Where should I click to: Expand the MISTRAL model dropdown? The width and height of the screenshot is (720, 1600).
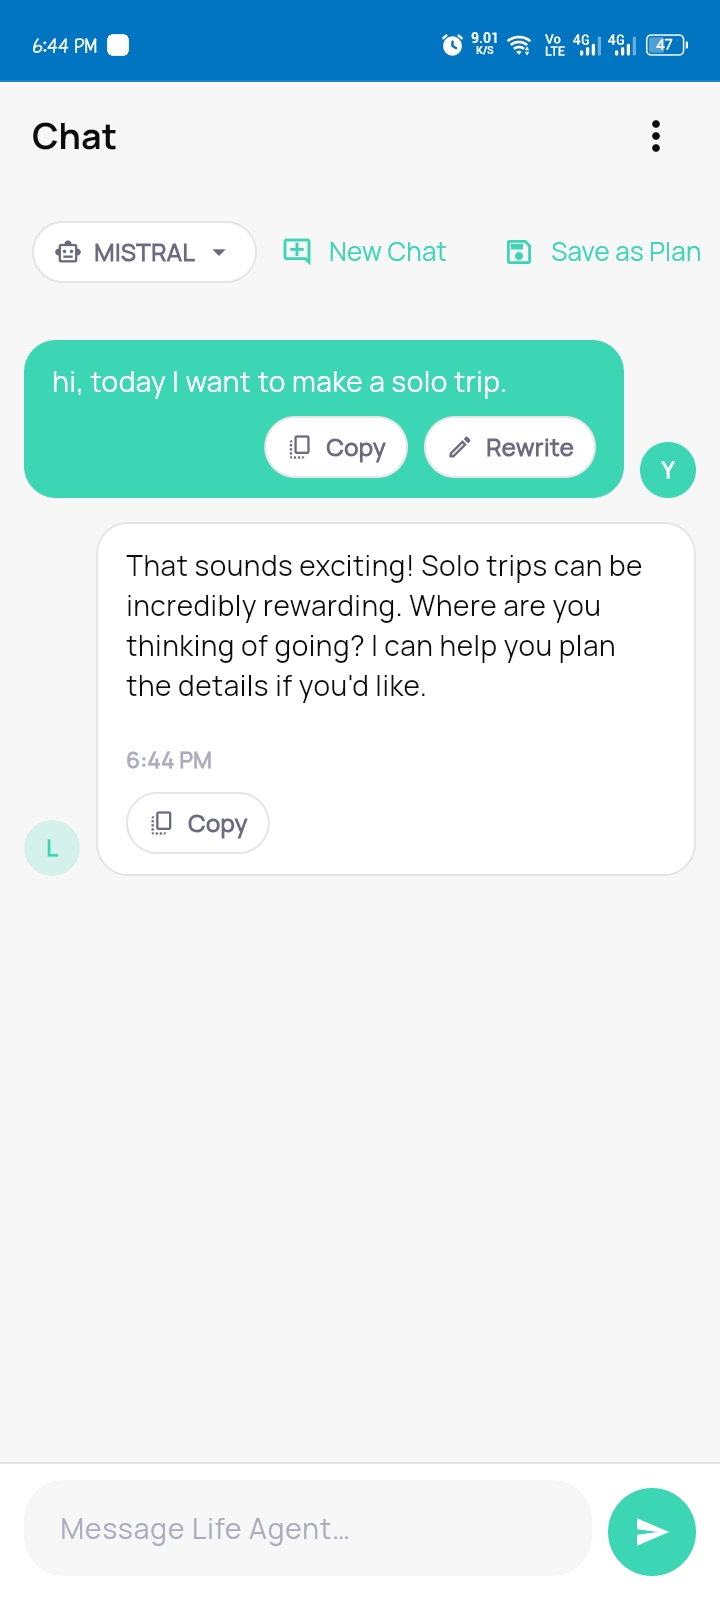tap(145, 252)
